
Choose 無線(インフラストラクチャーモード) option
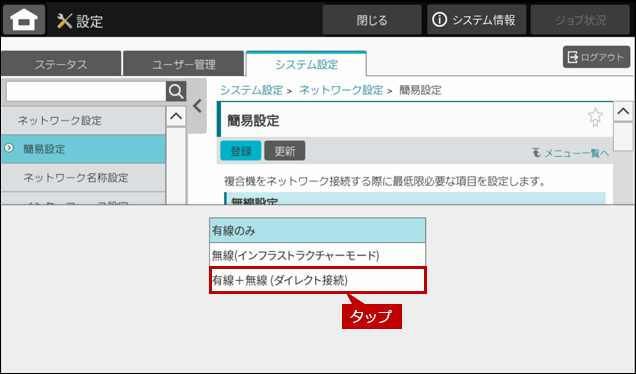coord(318,255)
